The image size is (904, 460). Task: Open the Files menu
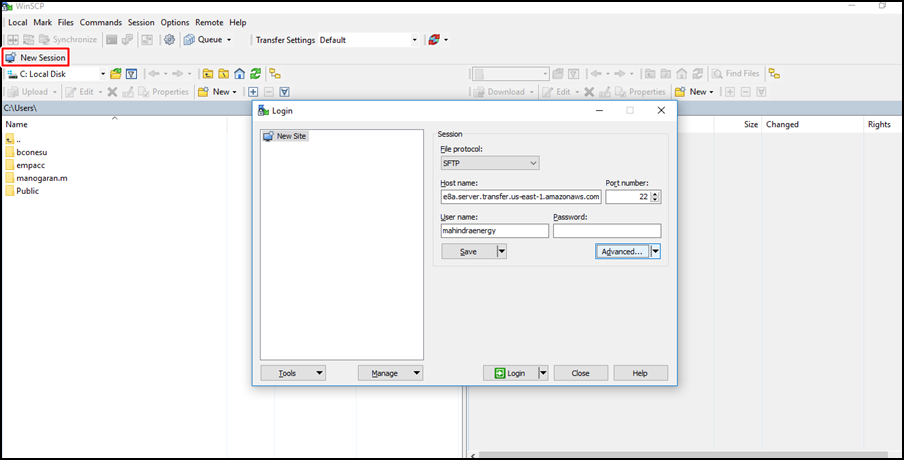66,22
